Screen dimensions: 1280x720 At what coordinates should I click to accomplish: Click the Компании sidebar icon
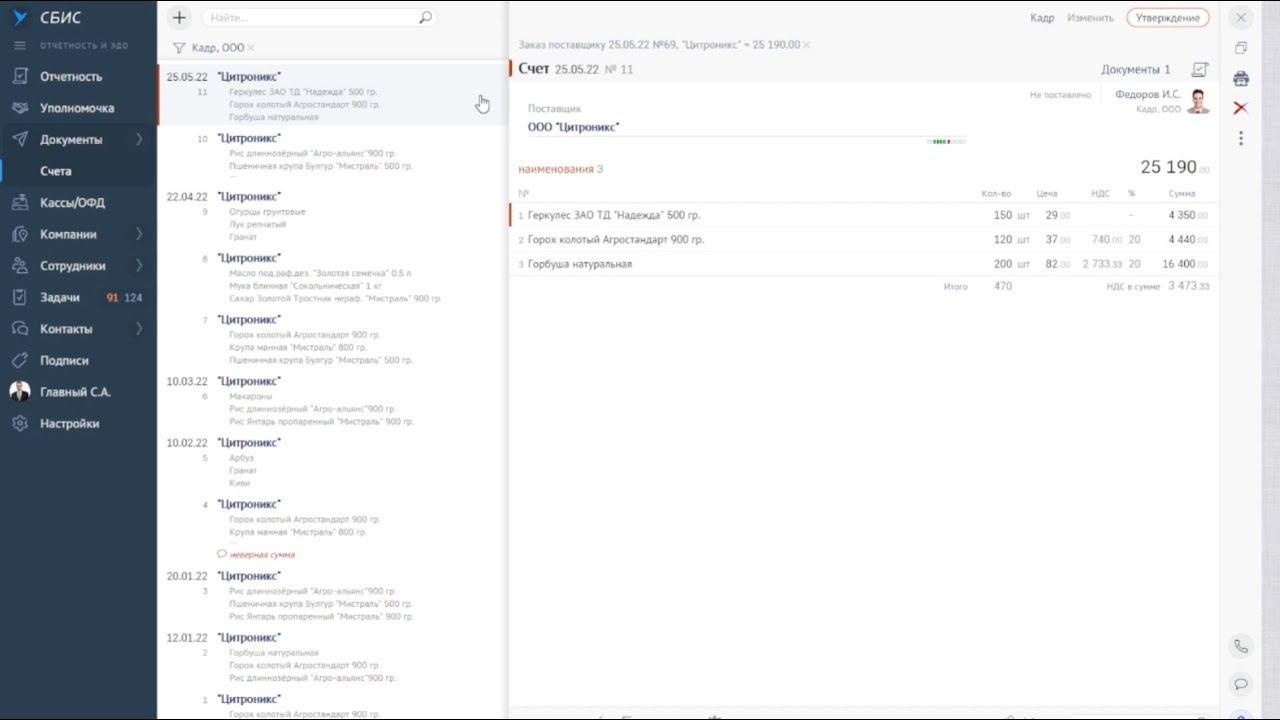(19, 234)
